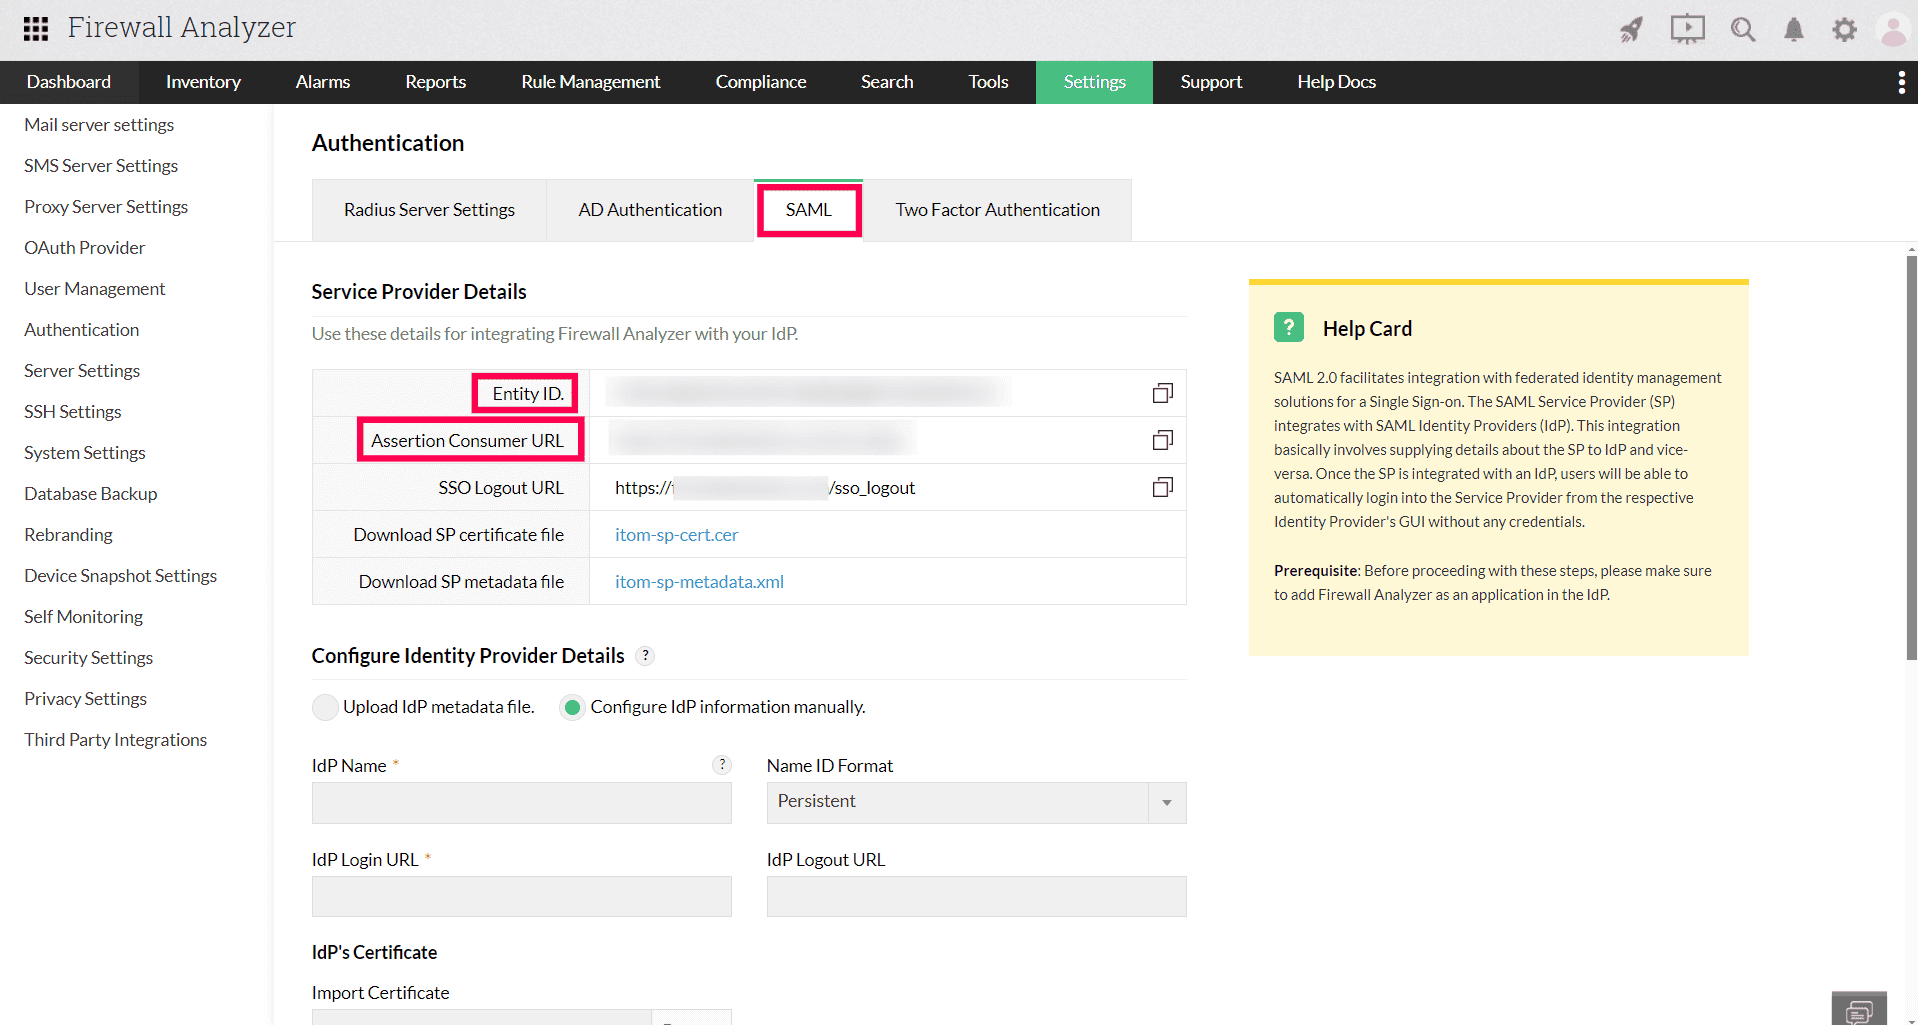1918x1025 pixels.
Task: Copy the Assertion Consumer URL
Action: [1162, 440]
